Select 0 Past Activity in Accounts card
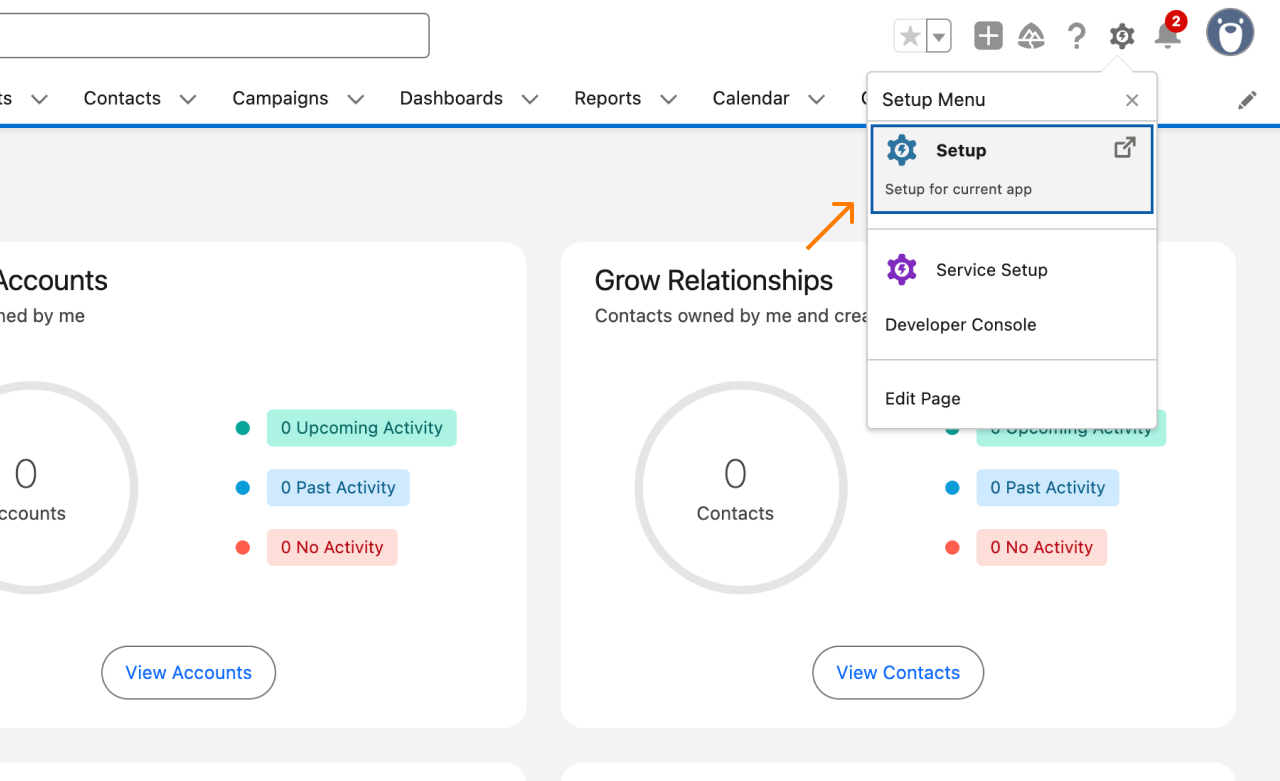Viewport: 1280px width, 781px height. [x=338, y=488]
